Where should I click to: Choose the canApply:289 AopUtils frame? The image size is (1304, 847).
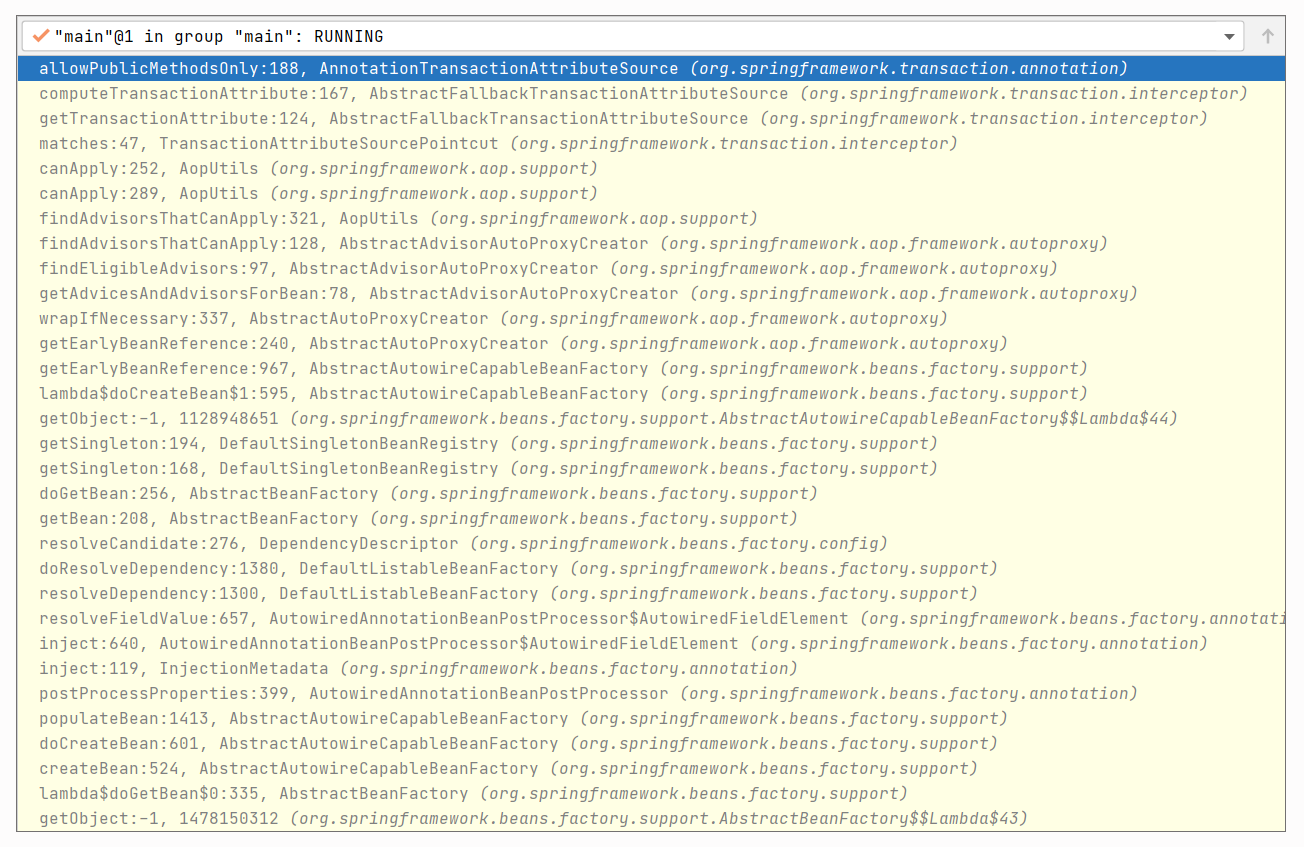317,194
